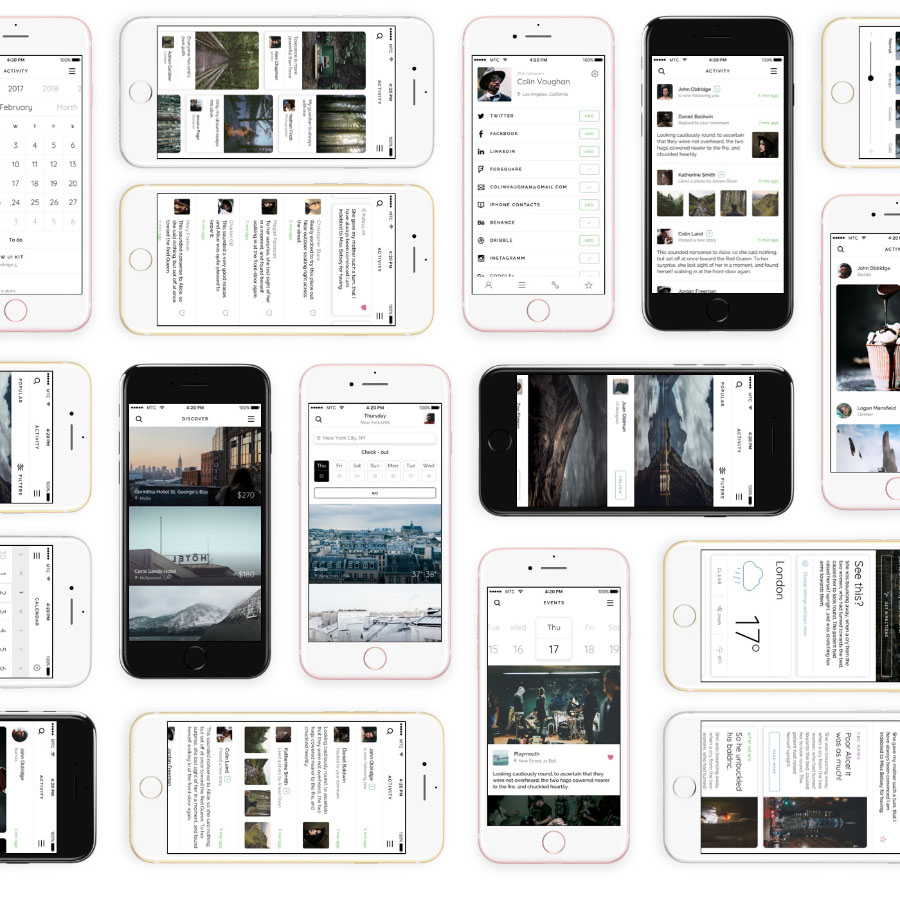
Task: Open the person tab in profile bottom bar
Action: (488, 285)
